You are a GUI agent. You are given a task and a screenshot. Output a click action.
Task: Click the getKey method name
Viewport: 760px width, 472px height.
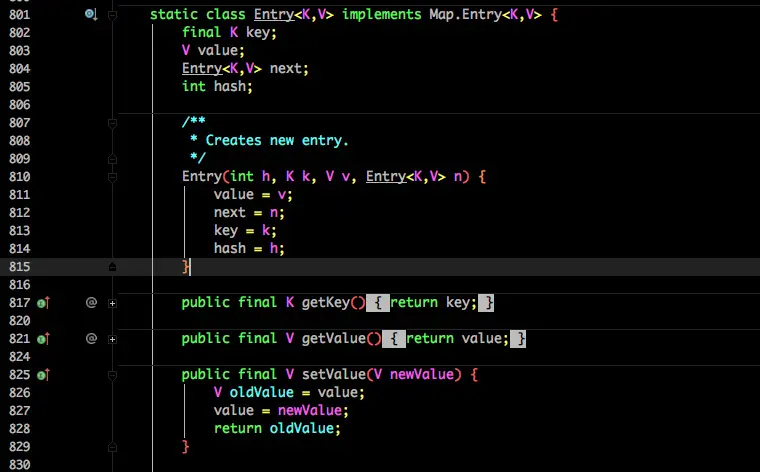[326, 303]
